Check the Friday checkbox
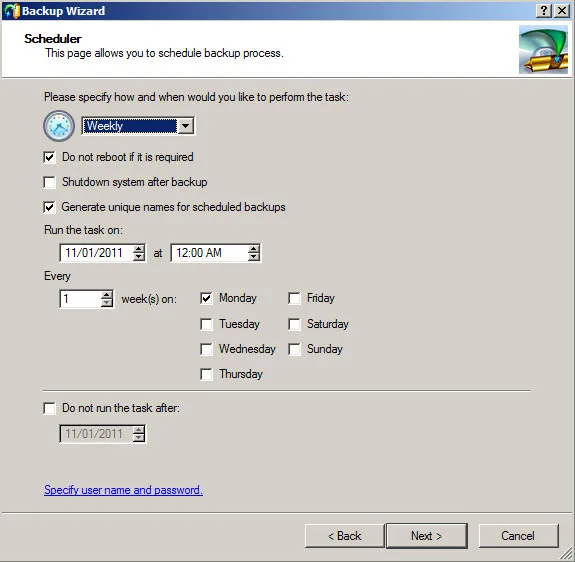The width and height of the screenshot is (575, 562). [294, 298]
